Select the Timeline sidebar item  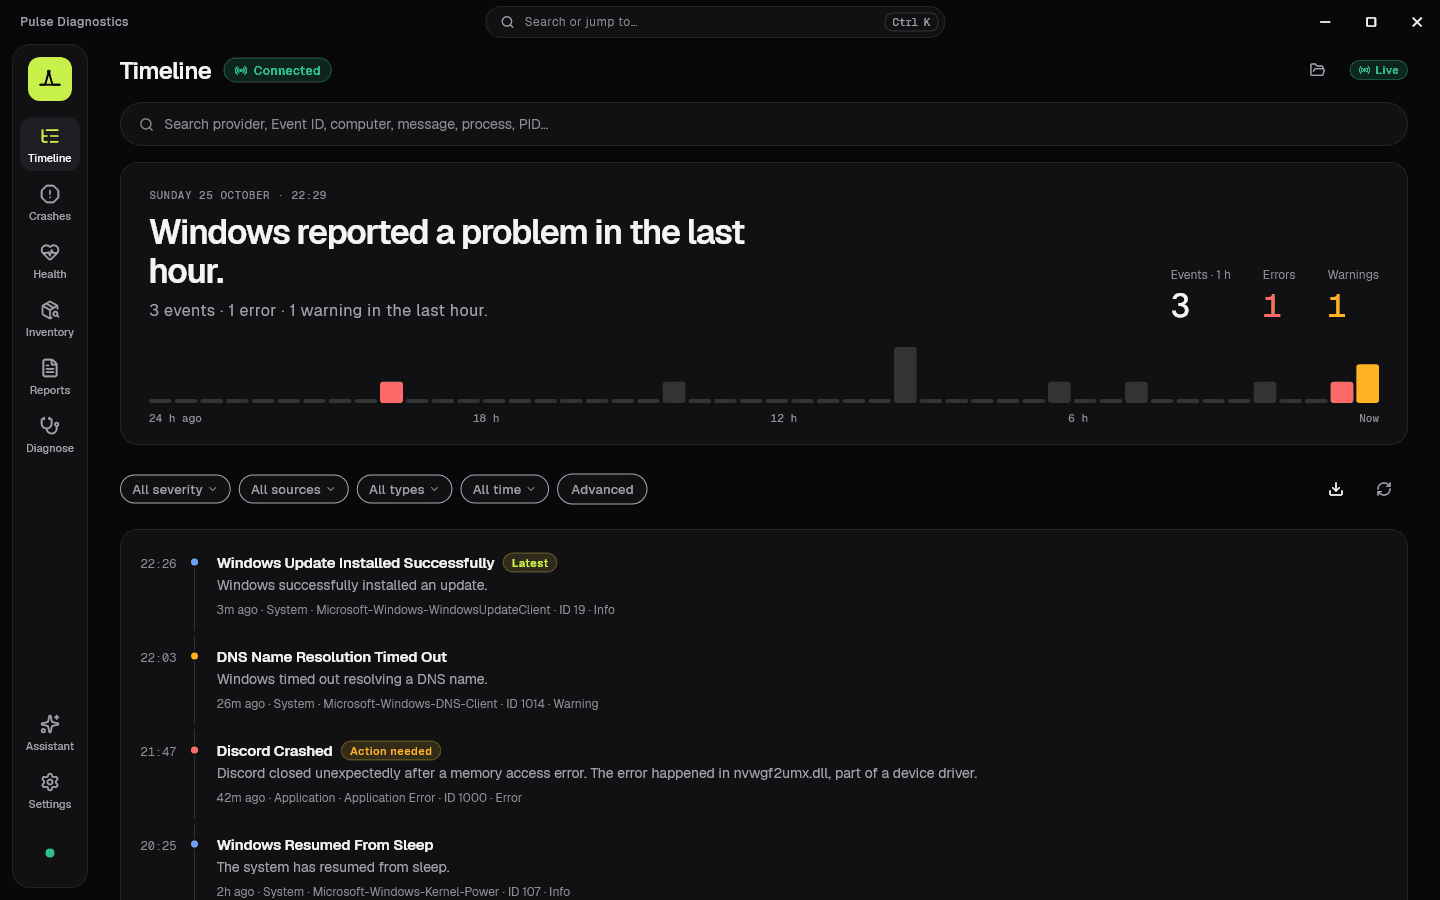tap(50, 144)
